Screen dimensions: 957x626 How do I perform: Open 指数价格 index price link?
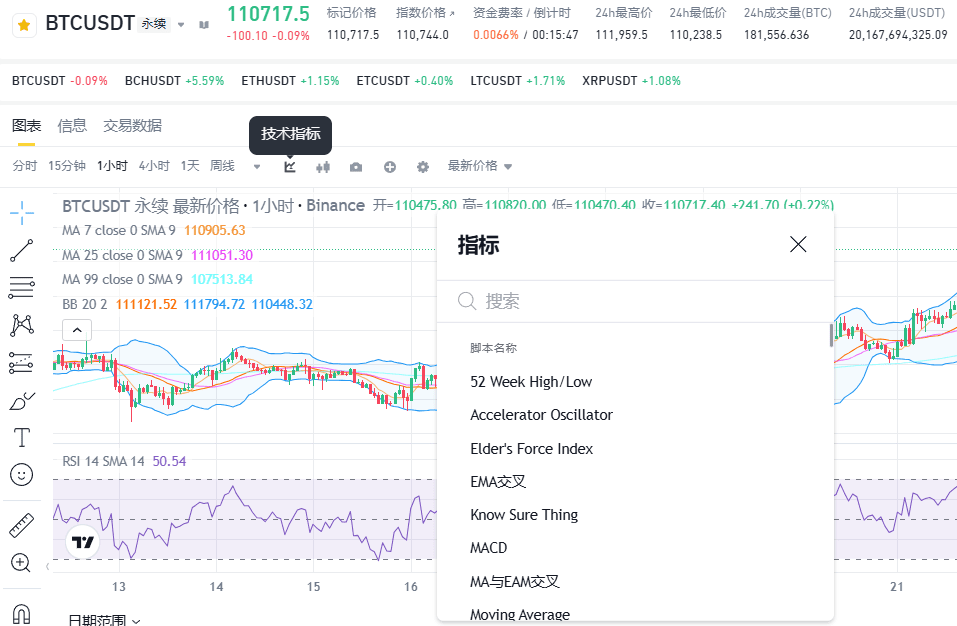pyautogui.click(x=425, y=13)
